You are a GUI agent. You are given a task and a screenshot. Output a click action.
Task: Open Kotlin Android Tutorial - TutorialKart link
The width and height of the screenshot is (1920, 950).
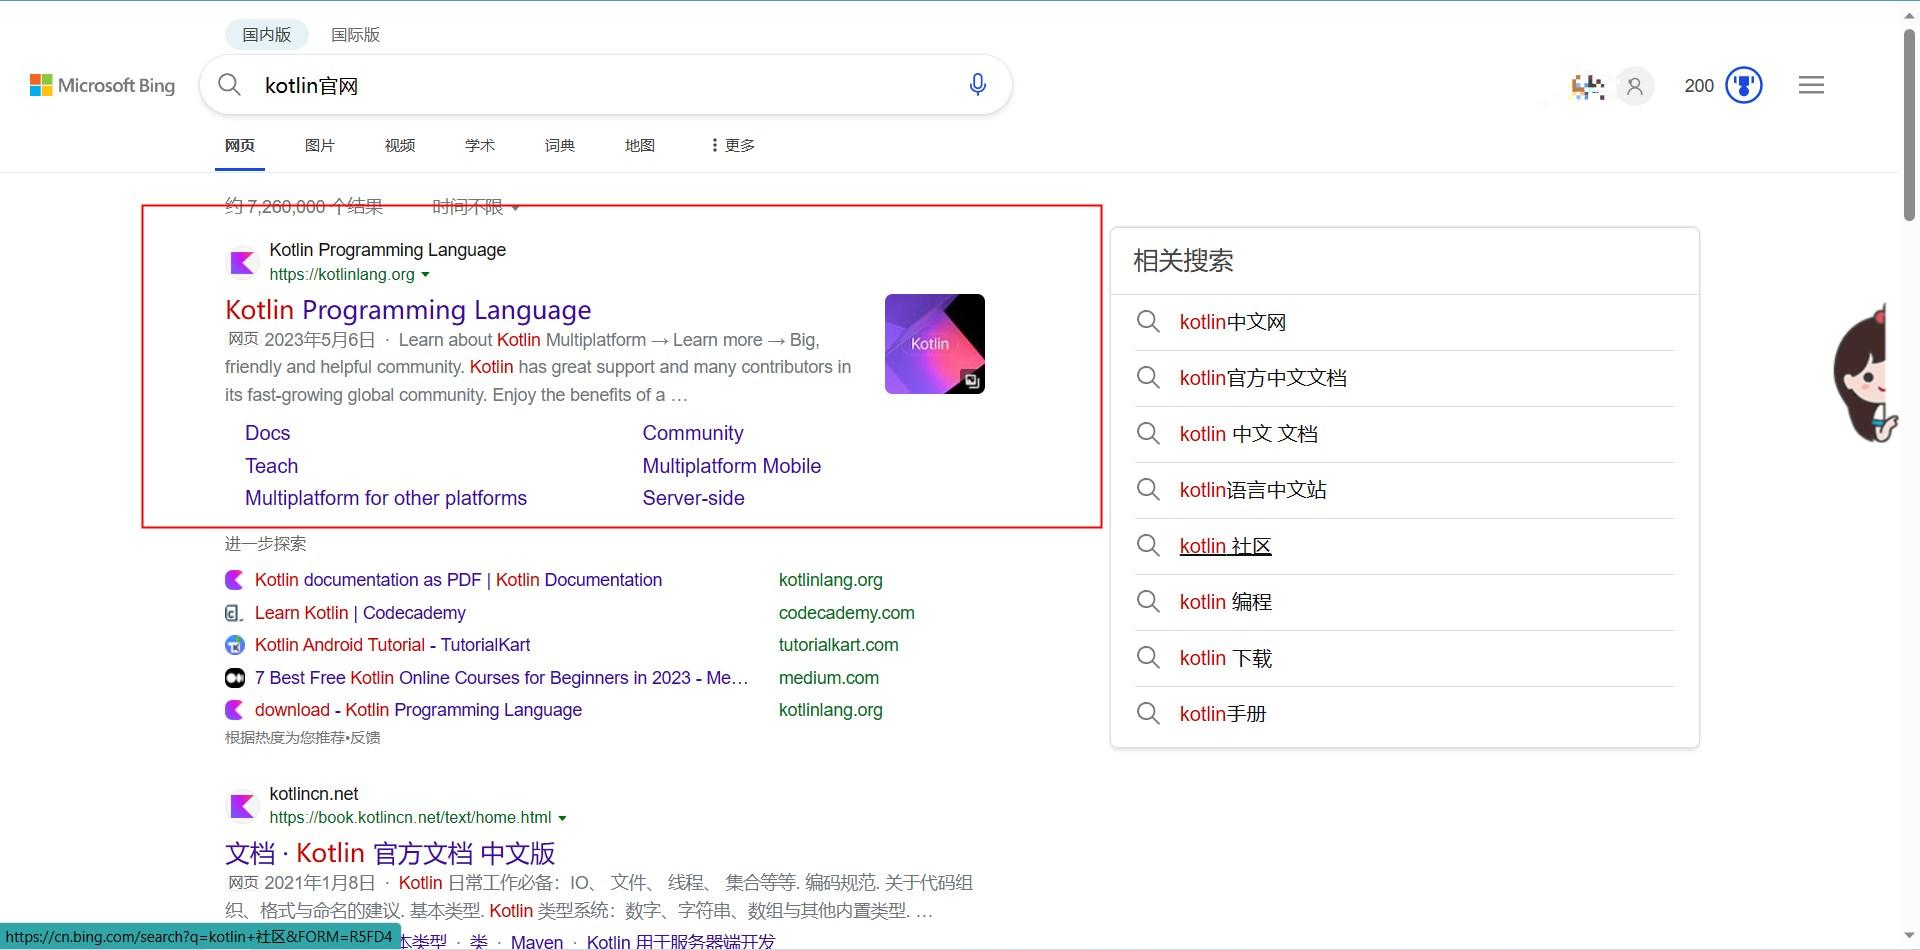[392, 645]
